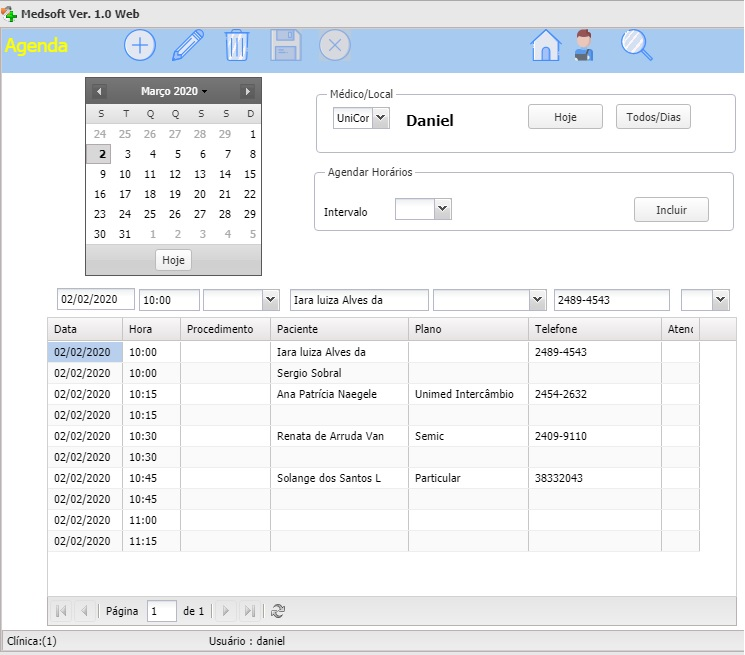
Task: Select day 15 in the calendar
Action: [x=250, y=174]
